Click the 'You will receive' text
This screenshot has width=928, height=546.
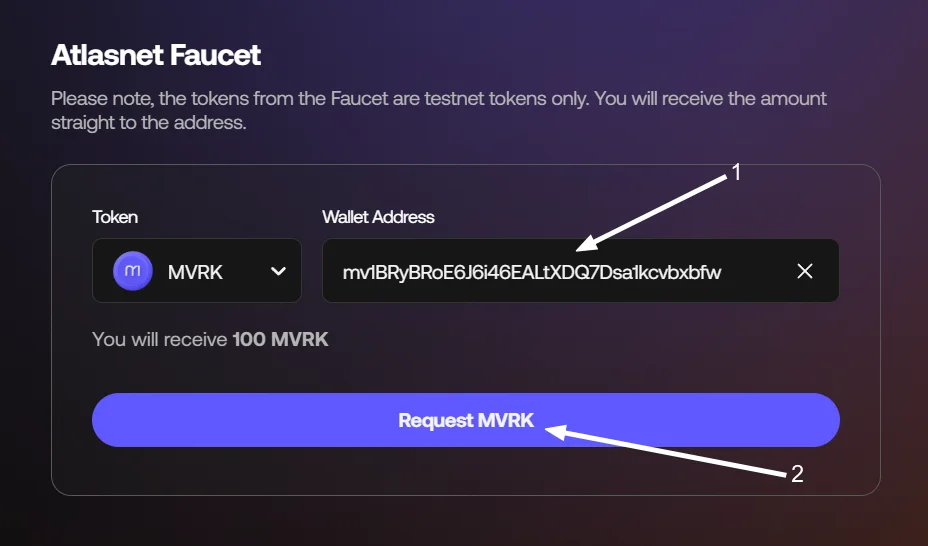click(160, 340)
